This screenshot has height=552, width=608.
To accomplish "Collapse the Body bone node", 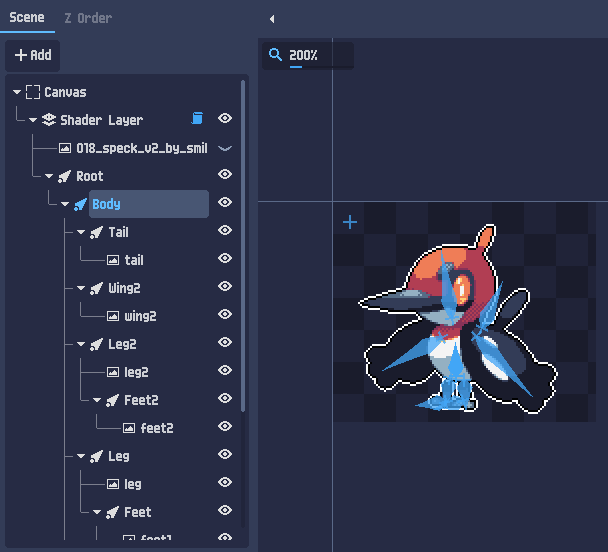I will (x=65, y=204).
